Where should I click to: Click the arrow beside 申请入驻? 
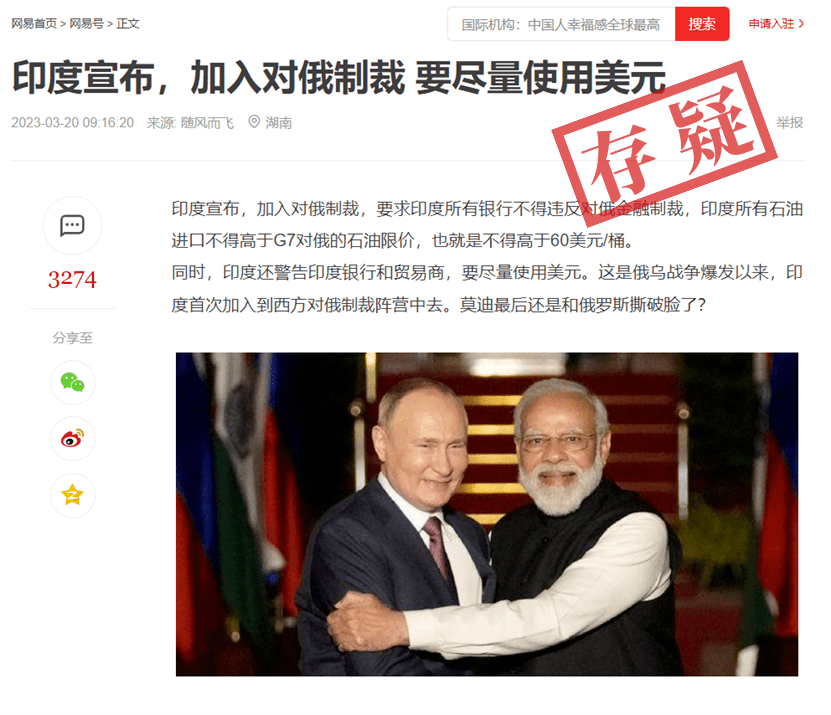click(x=801, y=23)
